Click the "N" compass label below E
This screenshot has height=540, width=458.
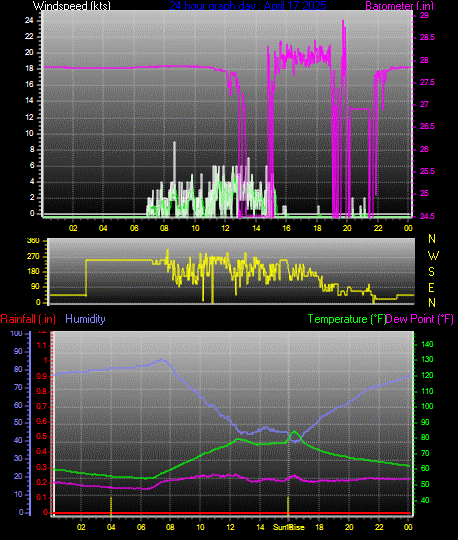(x=432, y=303)
